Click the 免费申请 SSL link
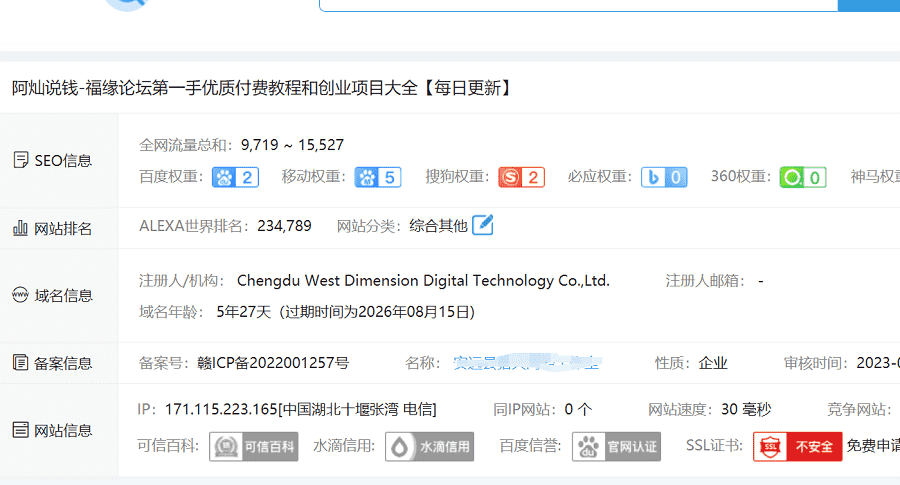The height and width of the screenshot is (485, 900). pyautogui.click(x=873, y=446)
